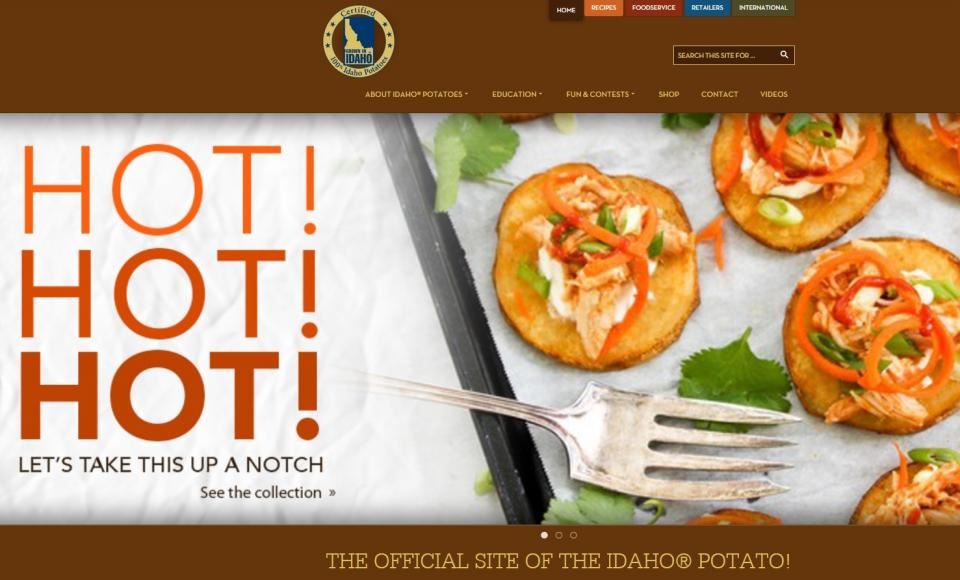960x580 pixels.
Task: Select the Home tab
Action: 566,10
